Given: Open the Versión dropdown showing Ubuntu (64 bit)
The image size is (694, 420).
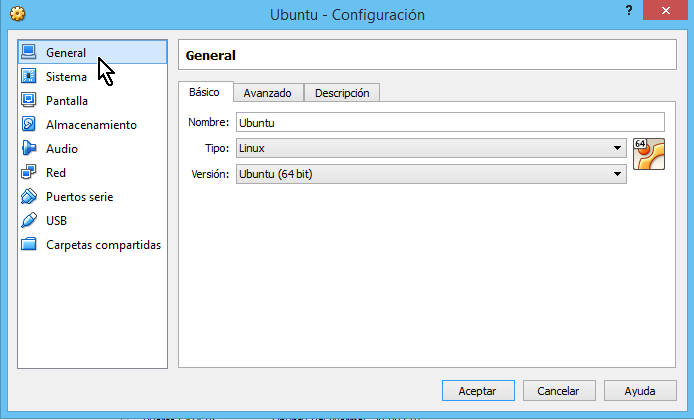Looking at the screenshot, I should tap(431, 174).
